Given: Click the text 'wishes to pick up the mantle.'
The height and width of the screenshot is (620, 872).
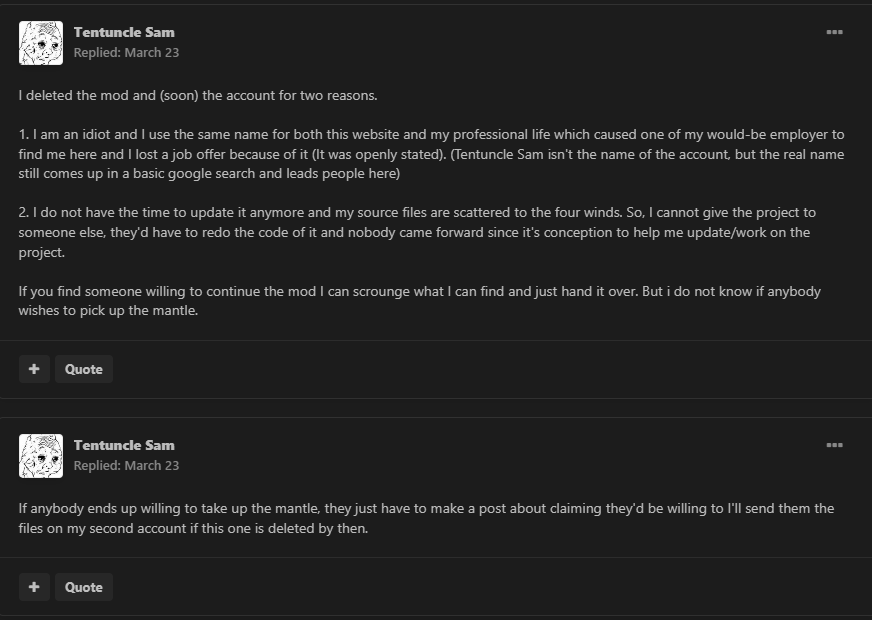Looking at the screenshot, I should pos(108,310).
